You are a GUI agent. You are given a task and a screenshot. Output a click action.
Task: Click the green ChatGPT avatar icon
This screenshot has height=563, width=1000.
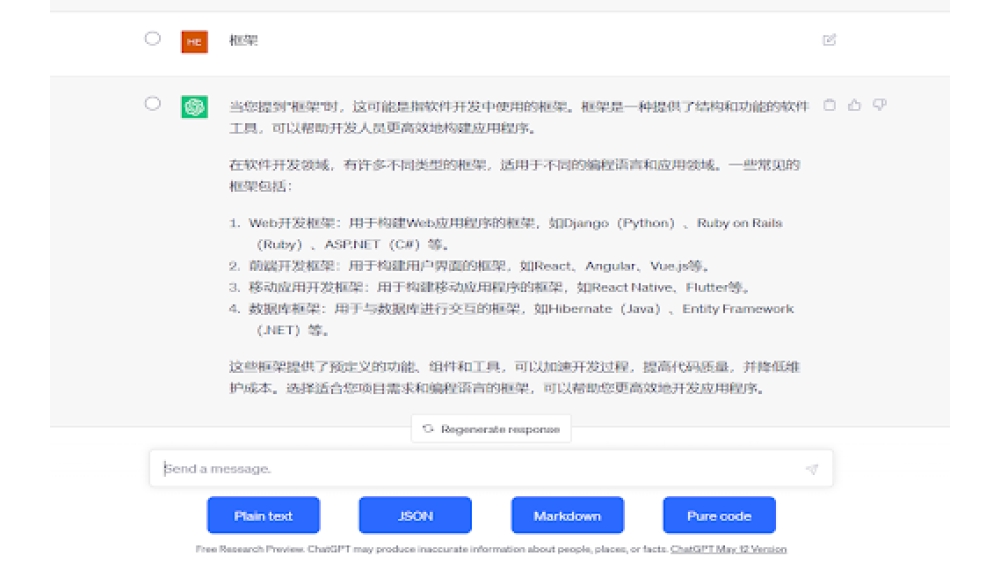(195, 106)
